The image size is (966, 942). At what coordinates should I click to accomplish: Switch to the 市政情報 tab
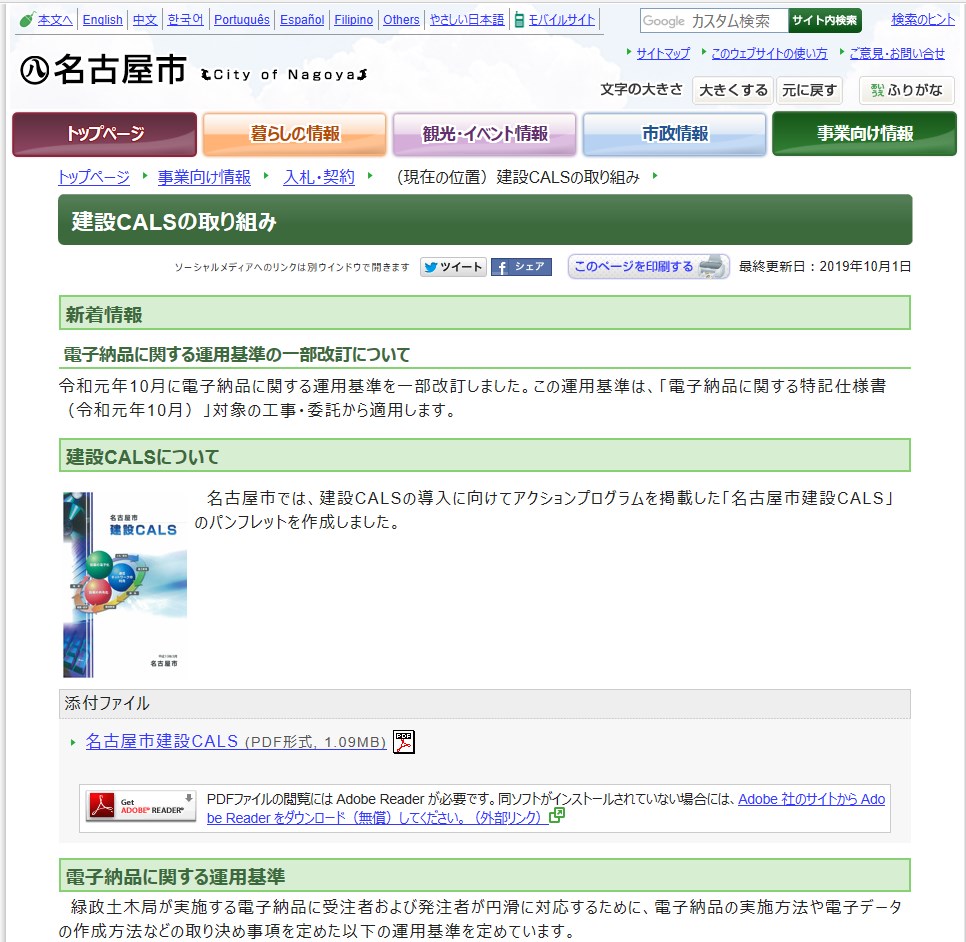point(674,134)
